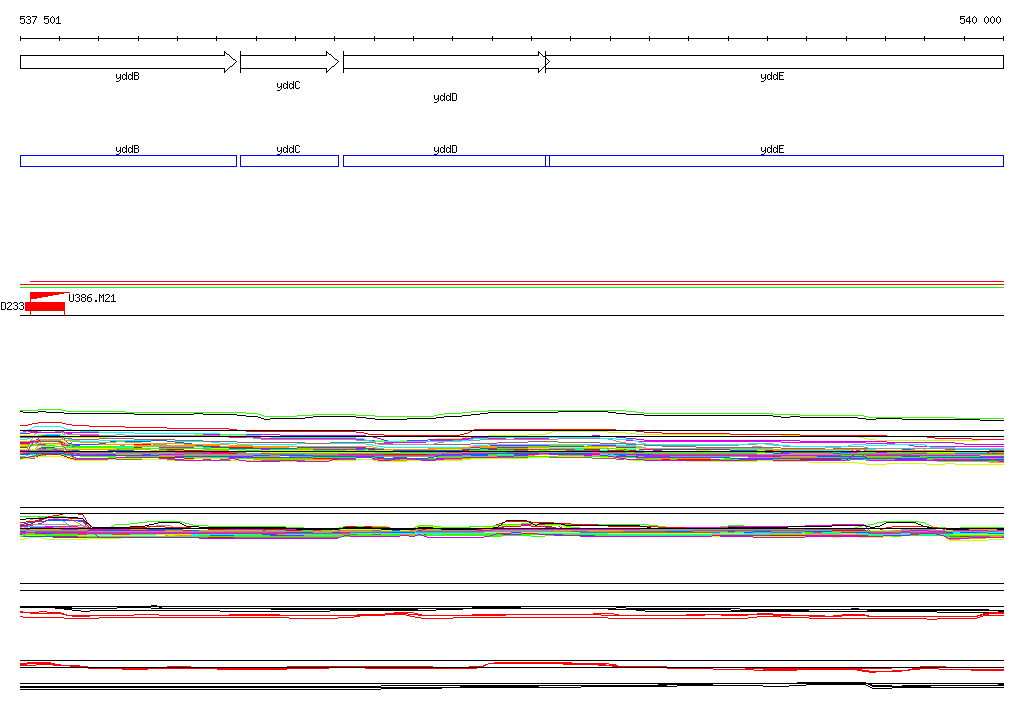Select the yddE gene arrow bar

775,62
